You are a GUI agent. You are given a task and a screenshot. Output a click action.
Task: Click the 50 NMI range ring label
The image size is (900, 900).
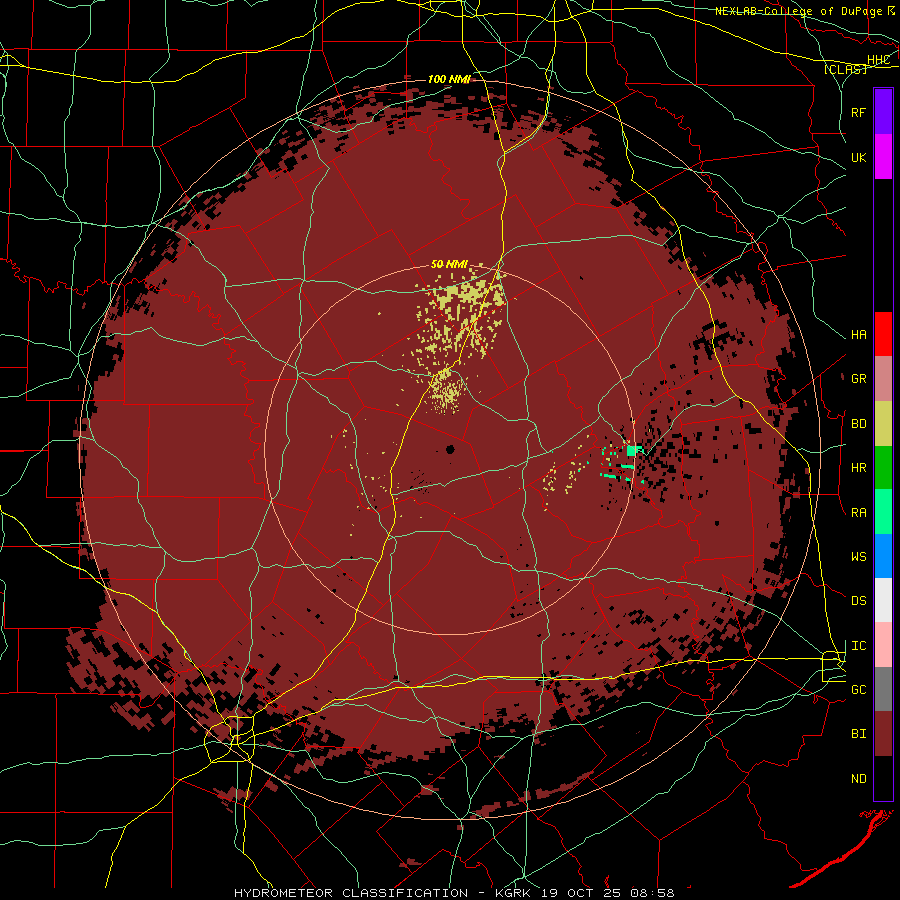pyautogui.click(x=449, y=265)
